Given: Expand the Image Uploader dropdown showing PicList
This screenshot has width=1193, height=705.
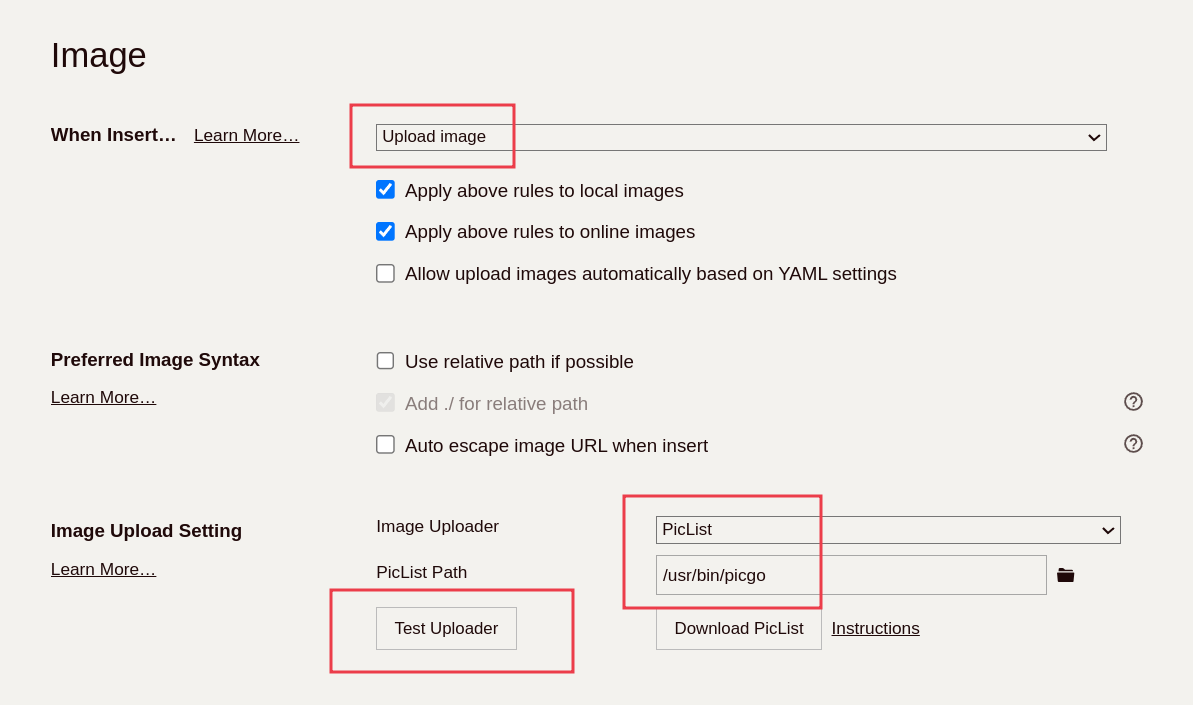Looking at the screenshot, I should 887,530.
